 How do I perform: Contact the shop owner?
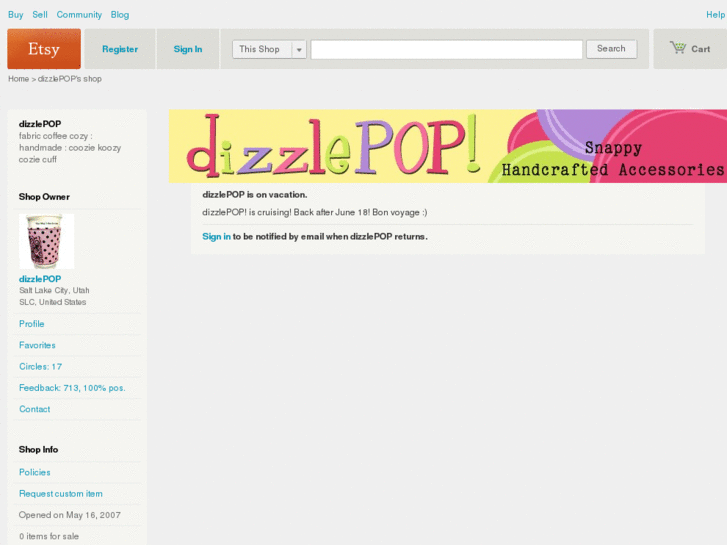click(x=35, y=409)
